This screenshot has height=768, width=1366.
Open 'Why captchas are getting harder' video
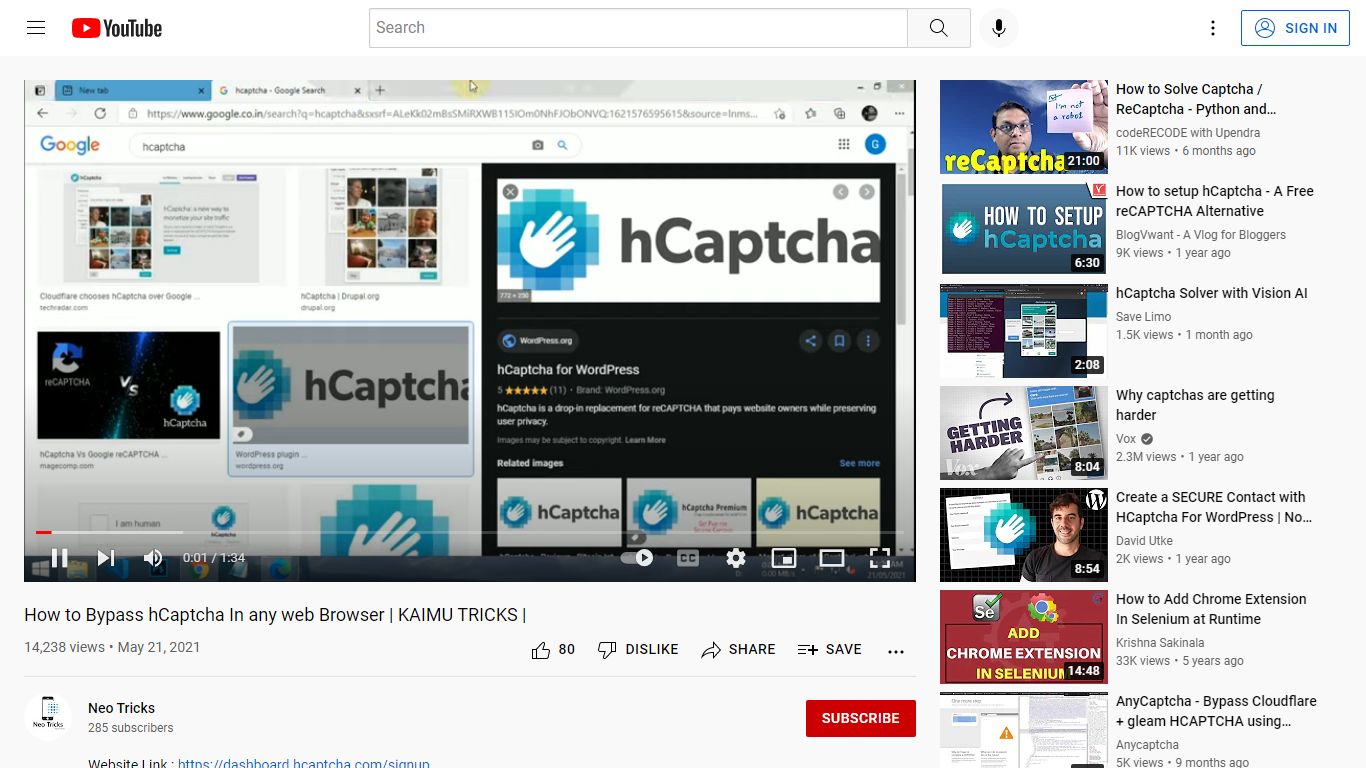(x=1195, y=405)
